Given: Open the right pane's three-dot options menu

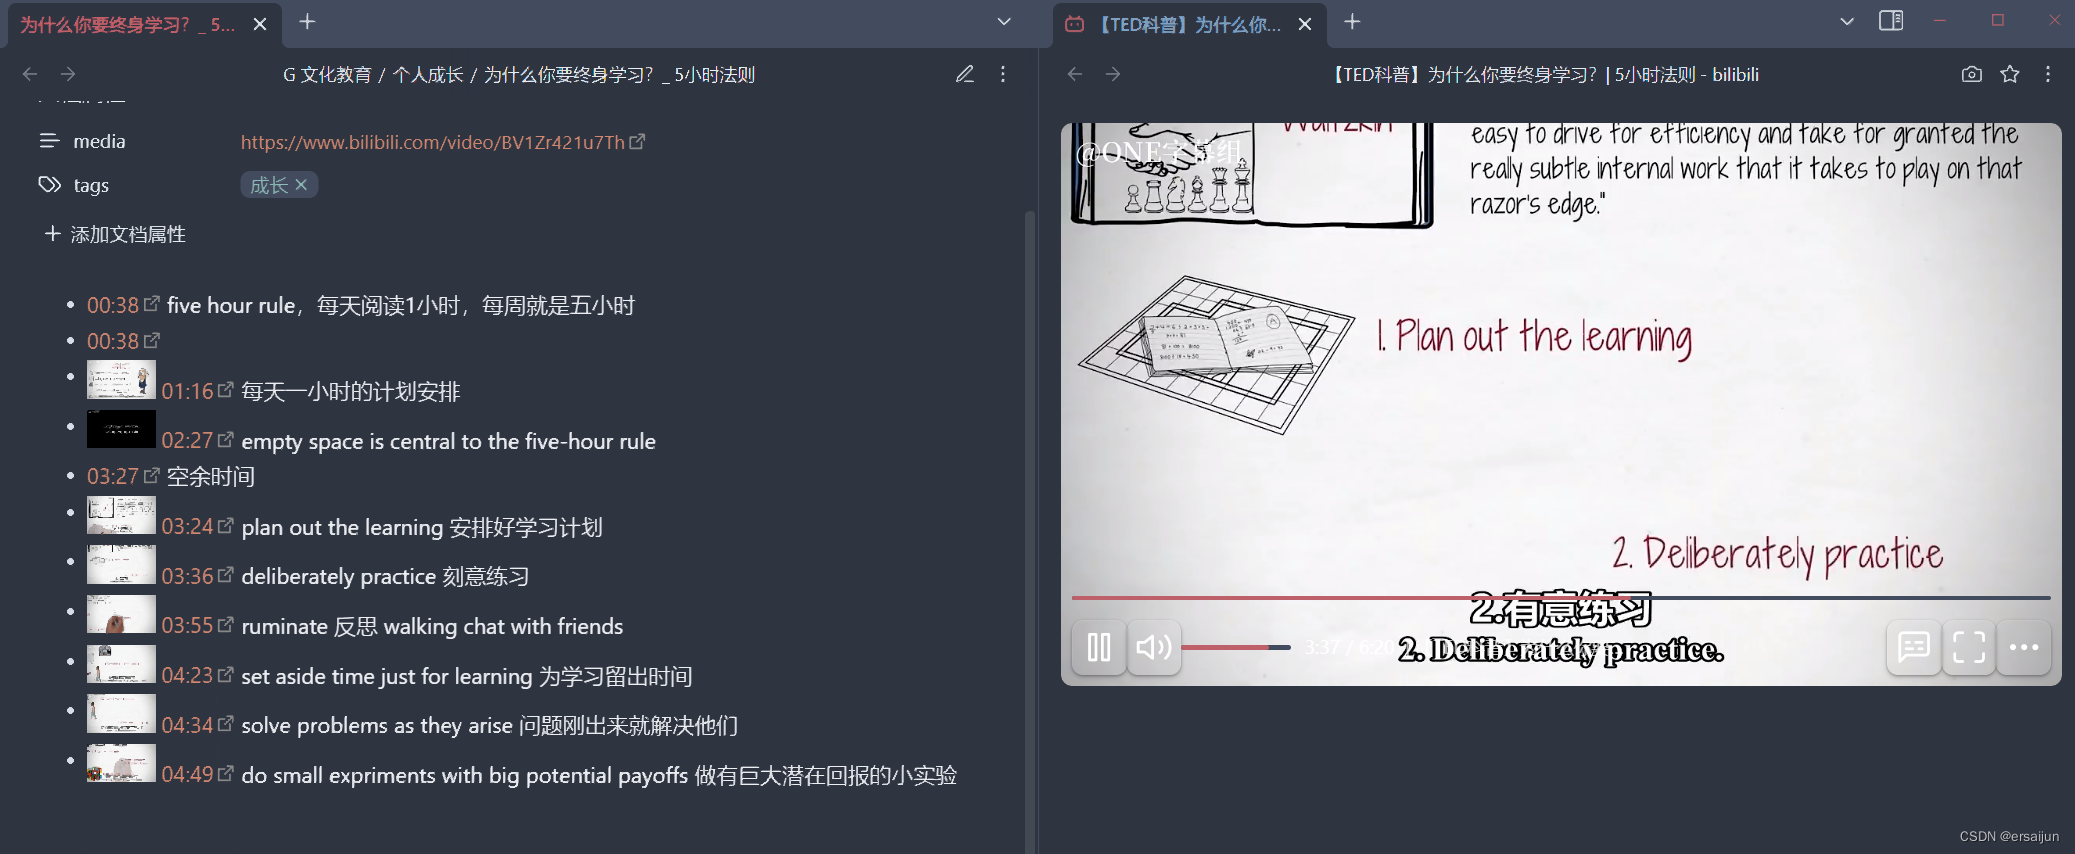Looking at the screenshot, I should [2048, 74].
